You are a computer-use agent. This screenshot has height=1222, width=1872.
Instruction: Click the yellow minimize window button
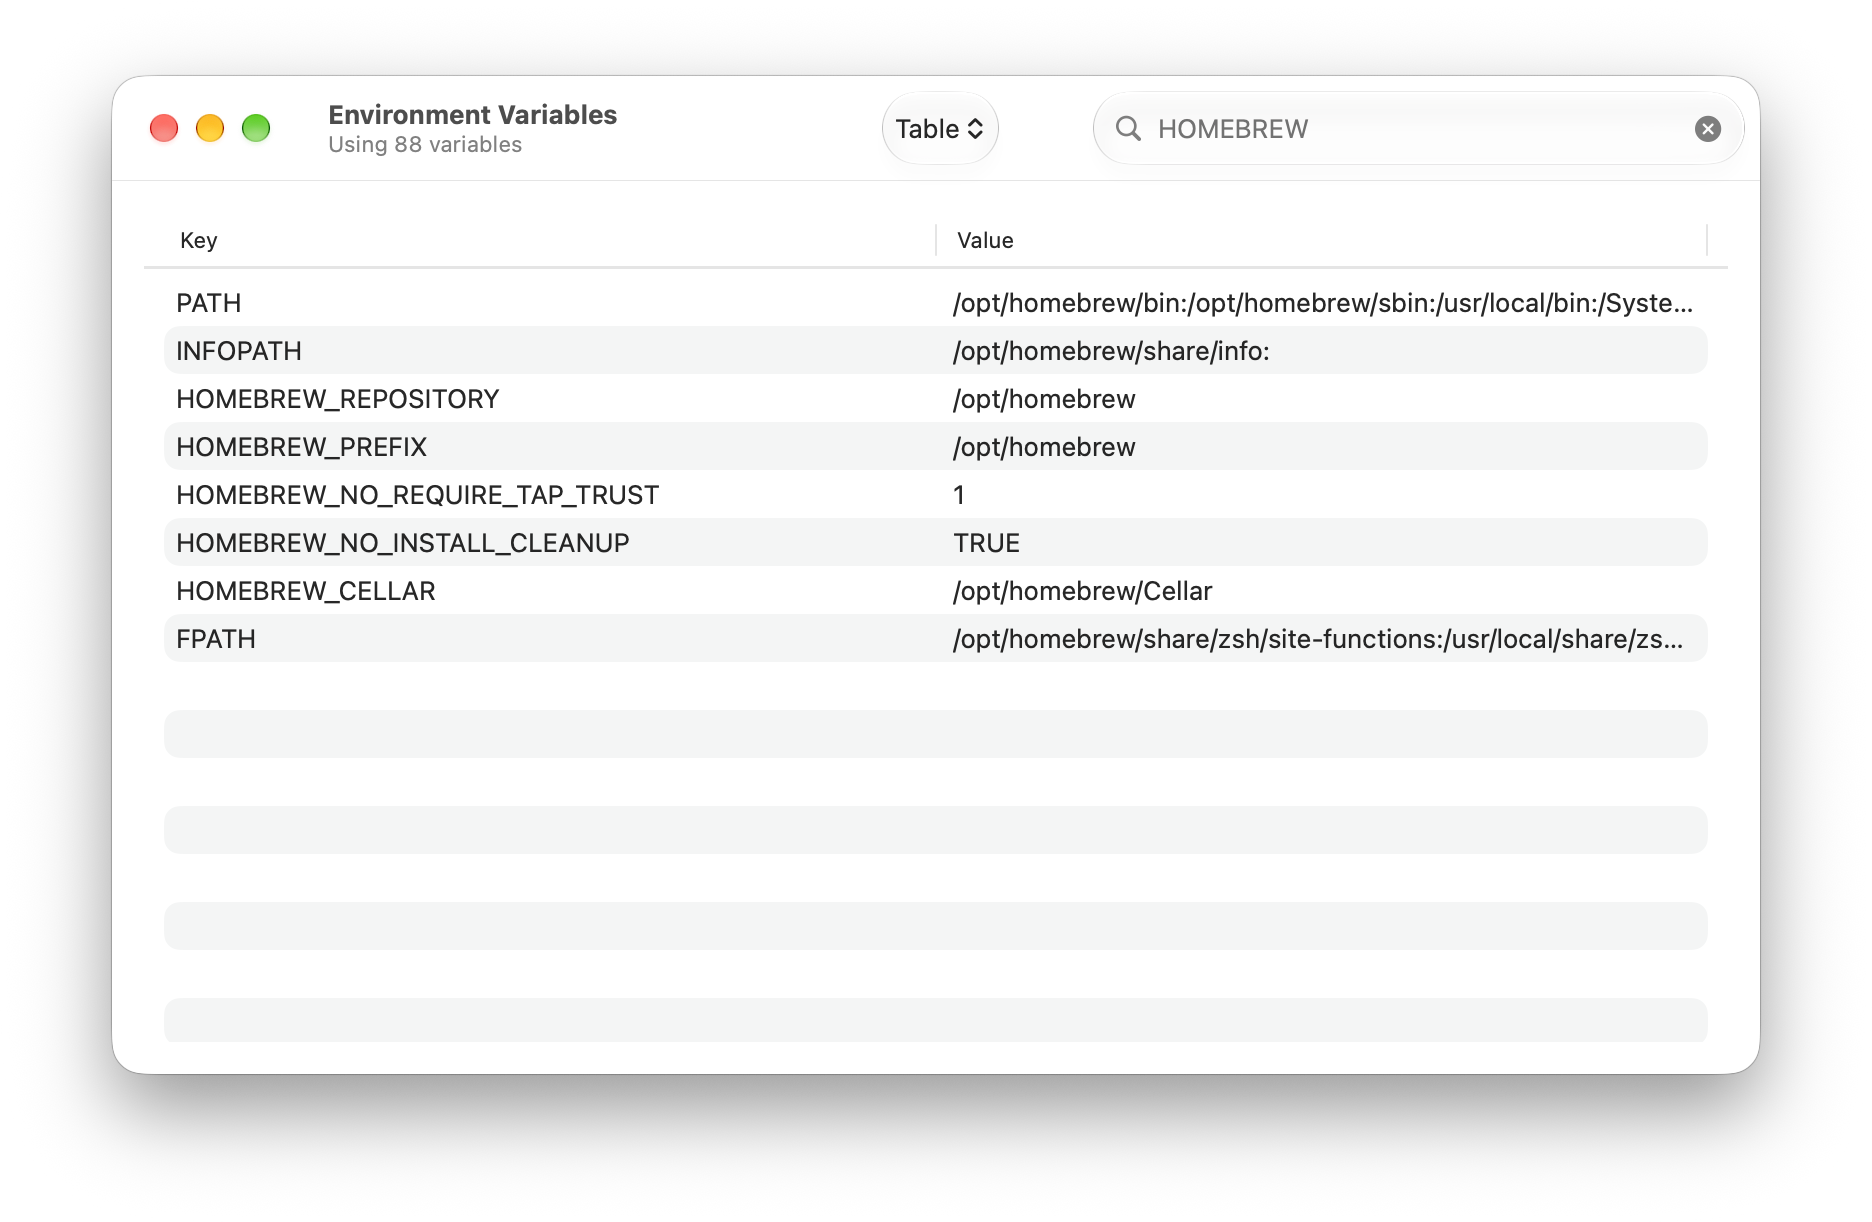tap(210, 129)
